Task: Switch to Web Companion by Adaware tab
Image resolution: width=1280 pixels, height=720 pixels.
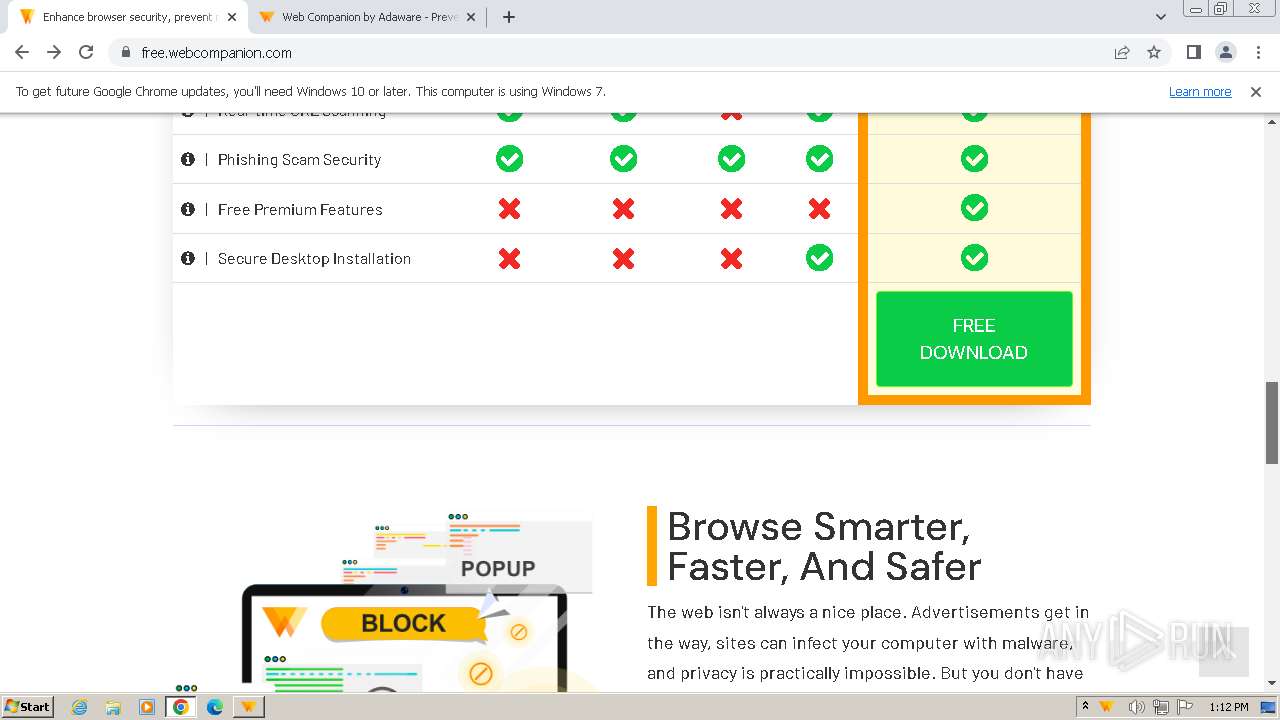Action: 367,17
